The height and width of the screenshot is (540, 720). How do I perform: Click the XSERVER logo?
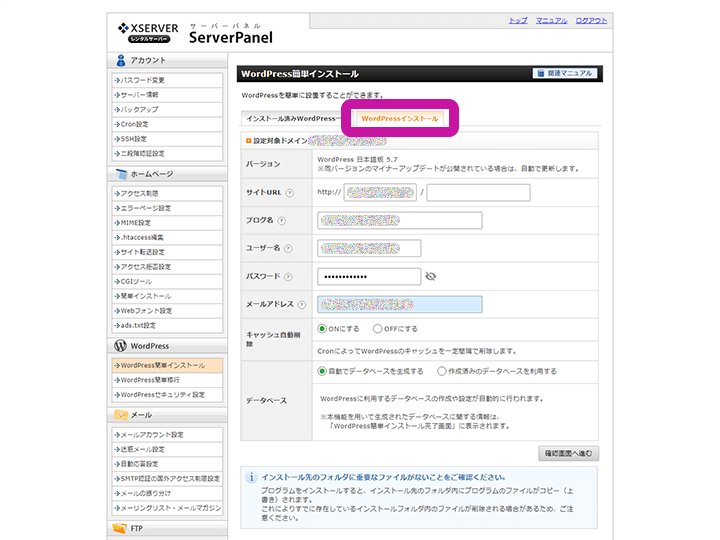148,32
